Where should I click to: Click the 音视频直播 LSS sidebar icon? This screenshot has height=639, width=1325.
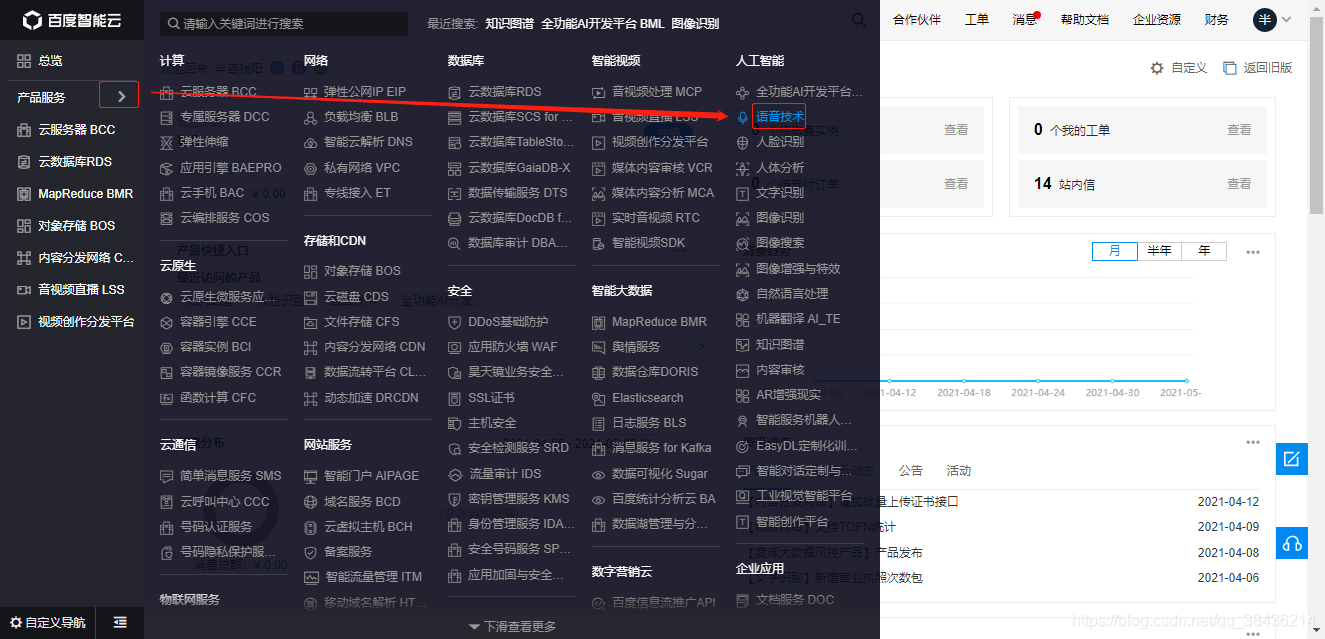(x=23, y=290)
